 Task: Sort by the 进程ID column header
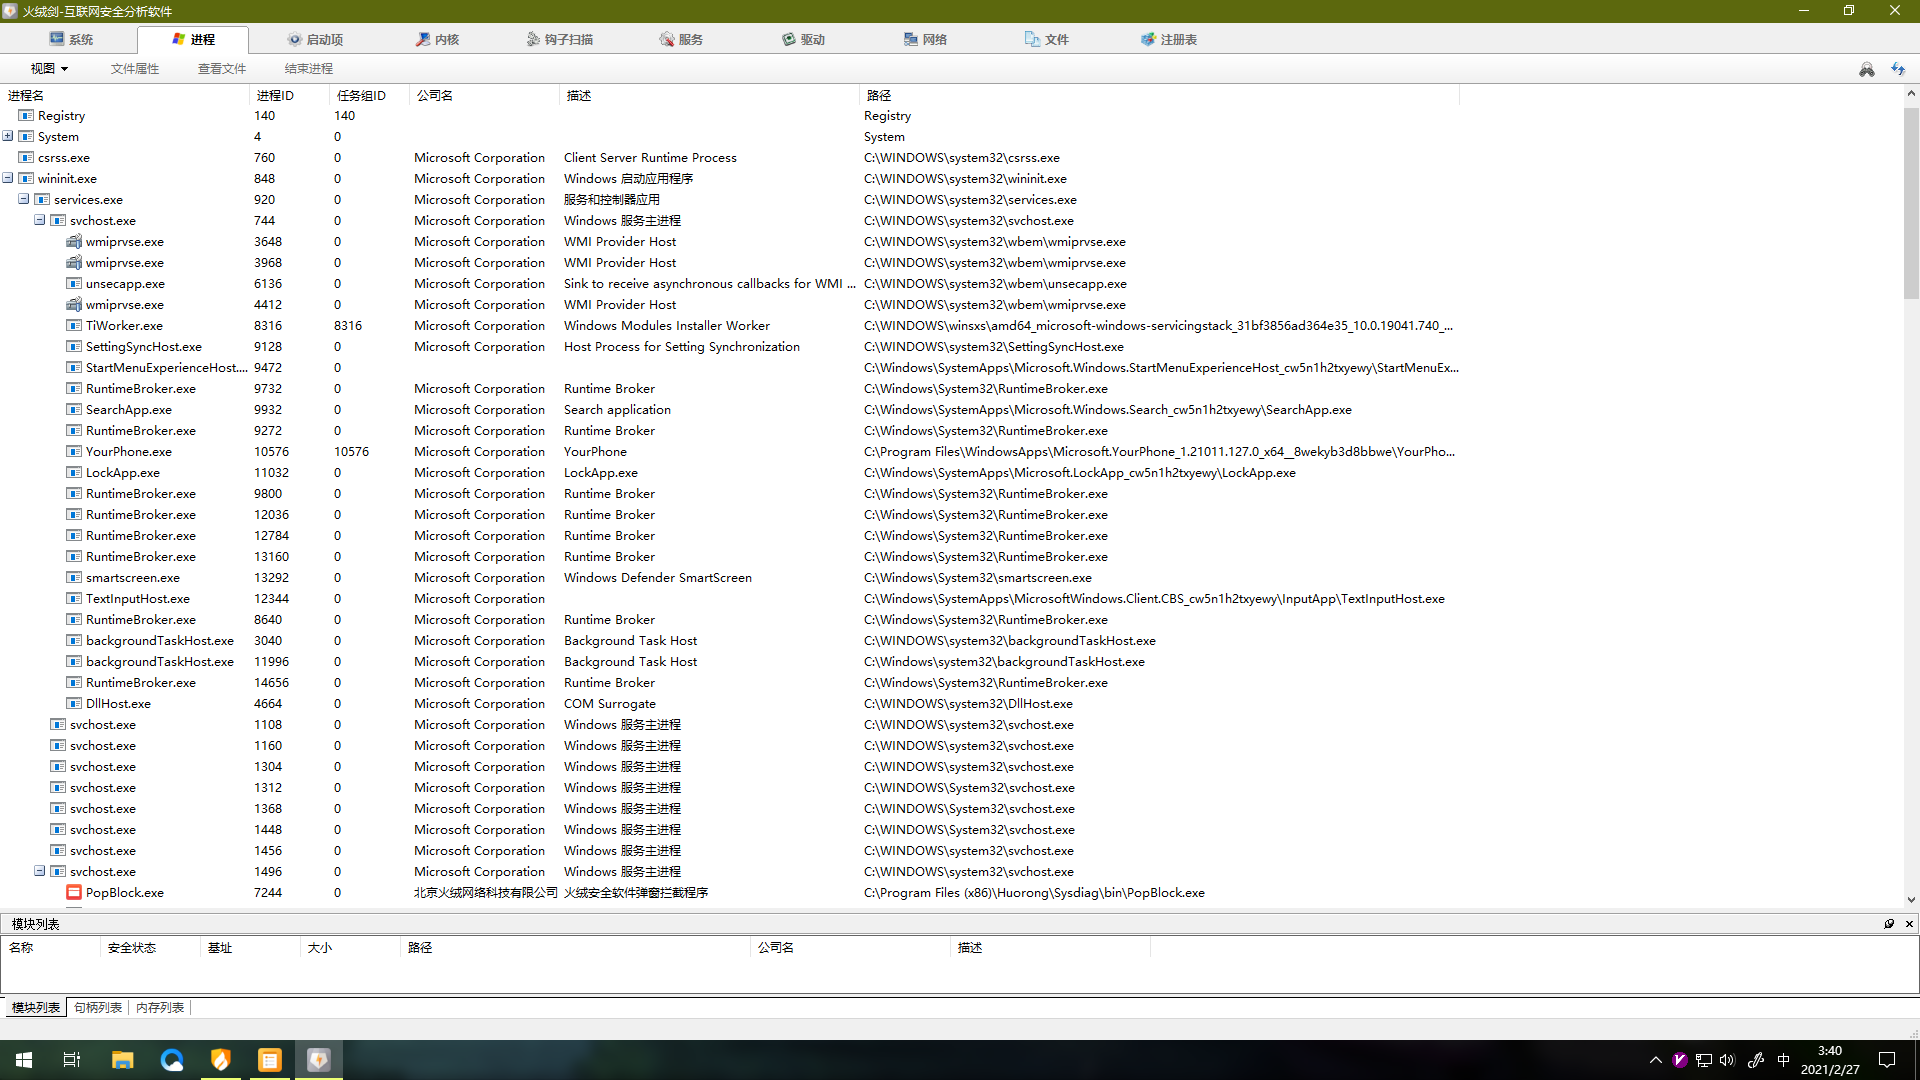point(289,95)
